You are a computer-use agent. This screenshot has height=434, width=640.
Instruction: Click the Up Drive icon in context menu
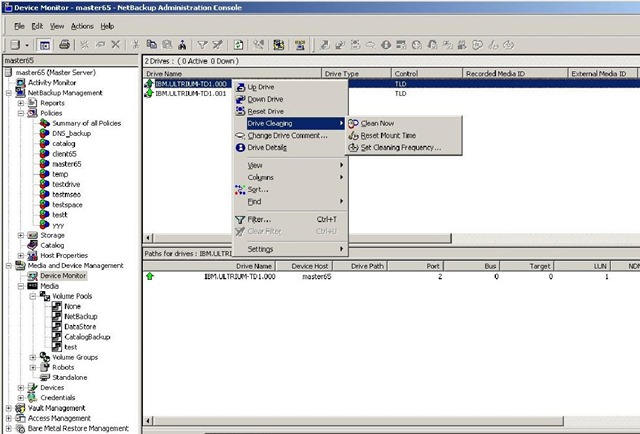coord(240,87)
